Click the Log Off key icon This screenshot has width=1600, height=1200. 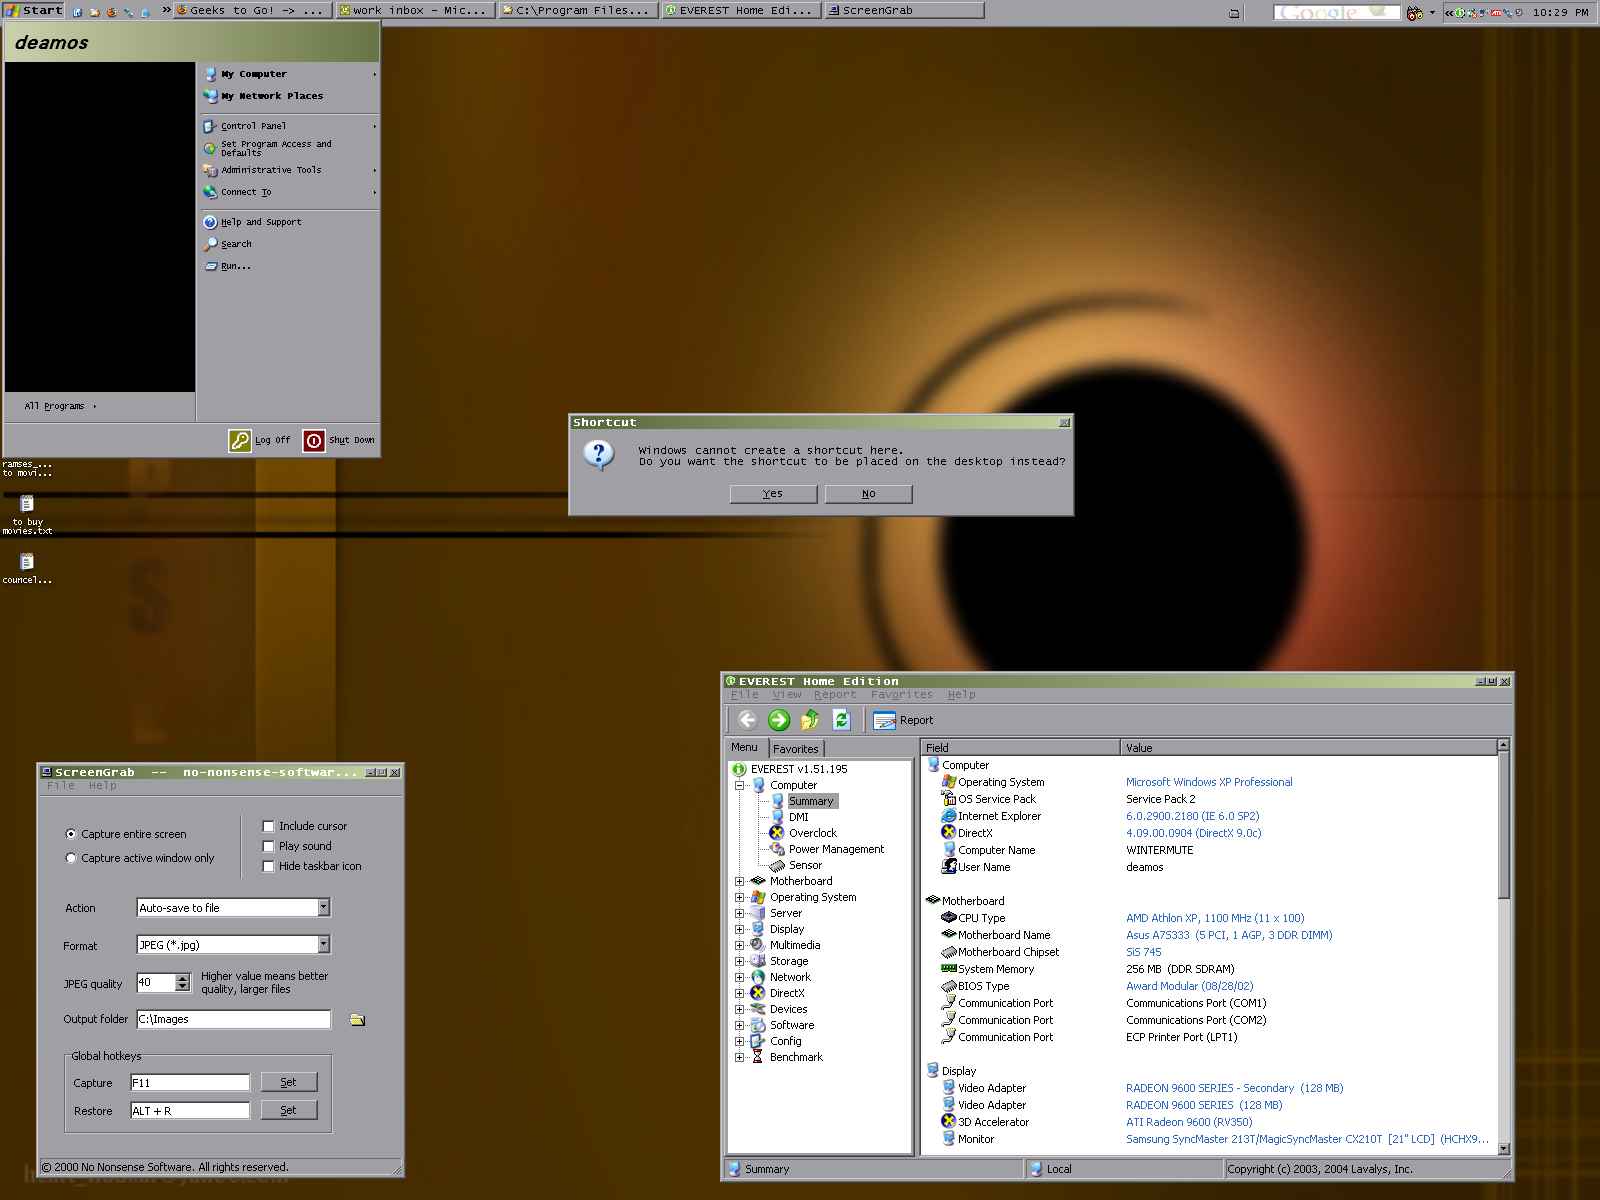click(x=240, y=440)
